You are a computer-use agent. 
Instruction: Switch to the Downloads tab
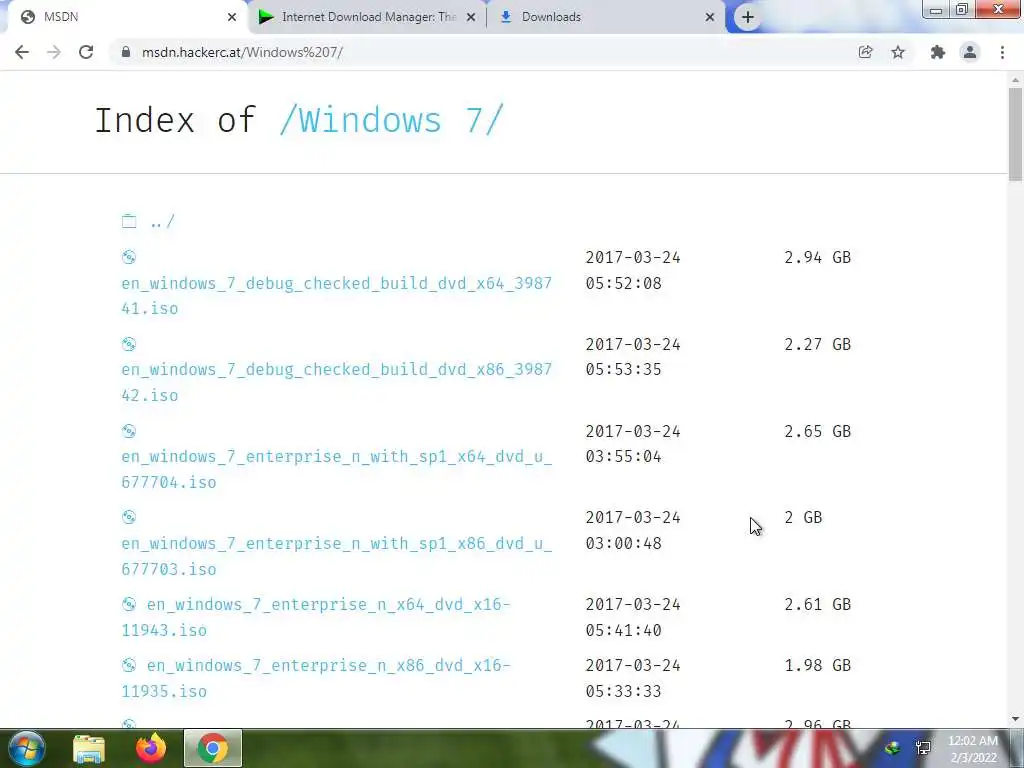coord(606,17)
